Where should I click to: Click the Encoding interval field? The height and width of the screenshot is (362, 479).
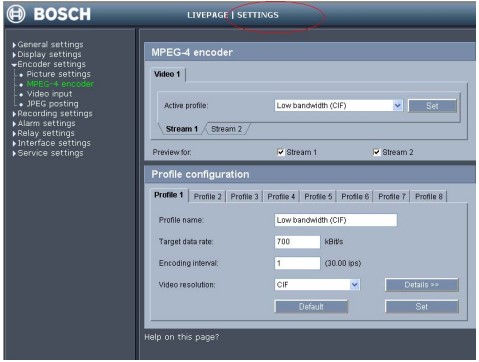(x=297, y=263)
